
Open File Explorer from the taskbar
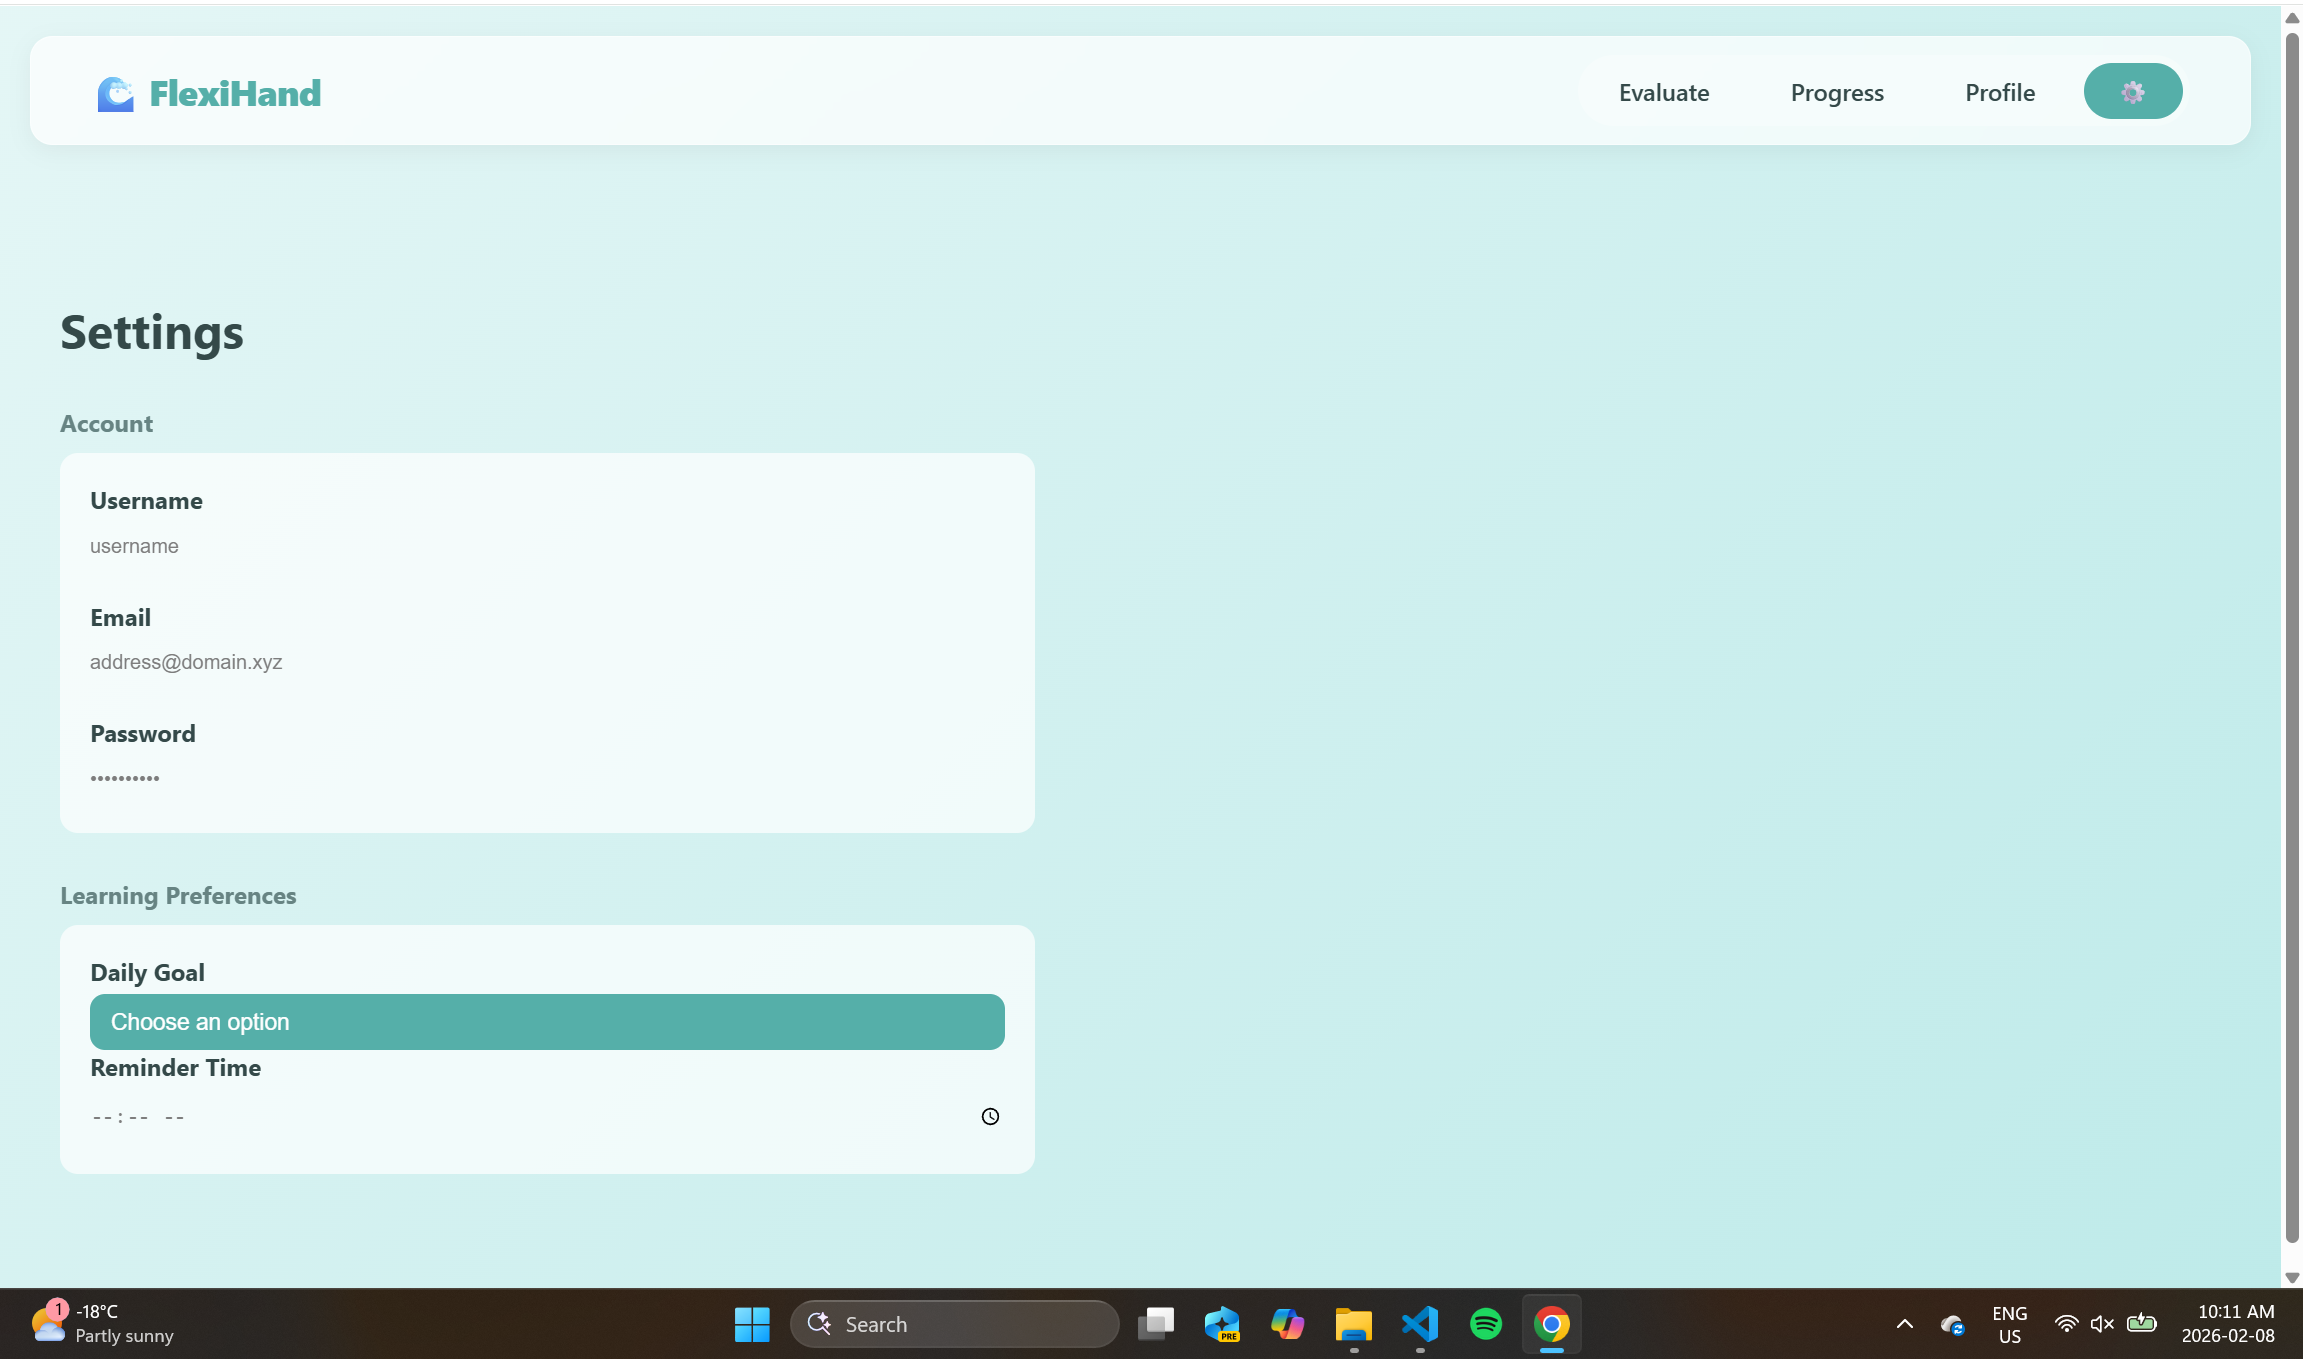pyautogui.click(x=1353, y=1324)
